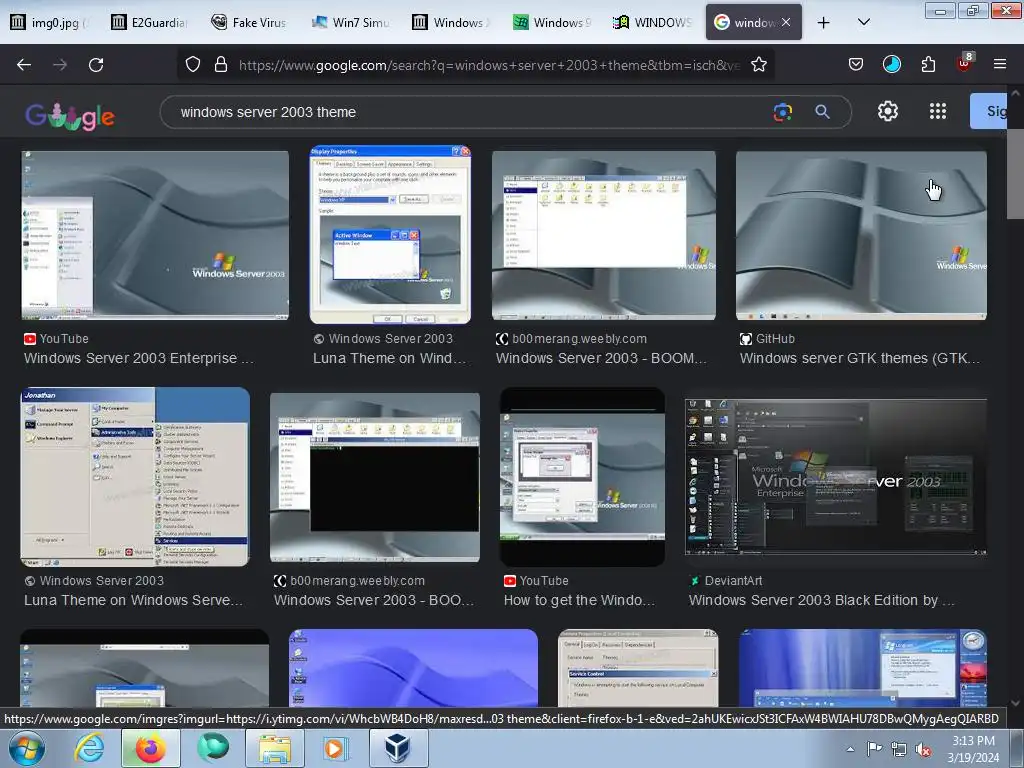
Task: Search by image with Google Lens icon
Action: tap(782, 112)
